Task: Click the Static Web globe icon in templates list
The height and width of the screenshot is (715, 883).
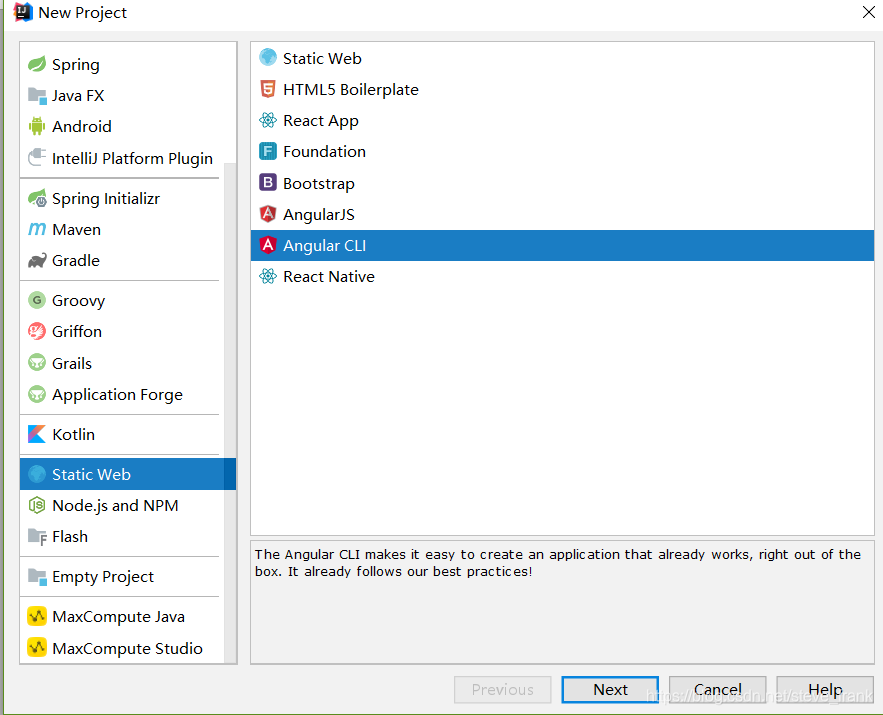Action: pyautogui.click(x=268, y=58)
